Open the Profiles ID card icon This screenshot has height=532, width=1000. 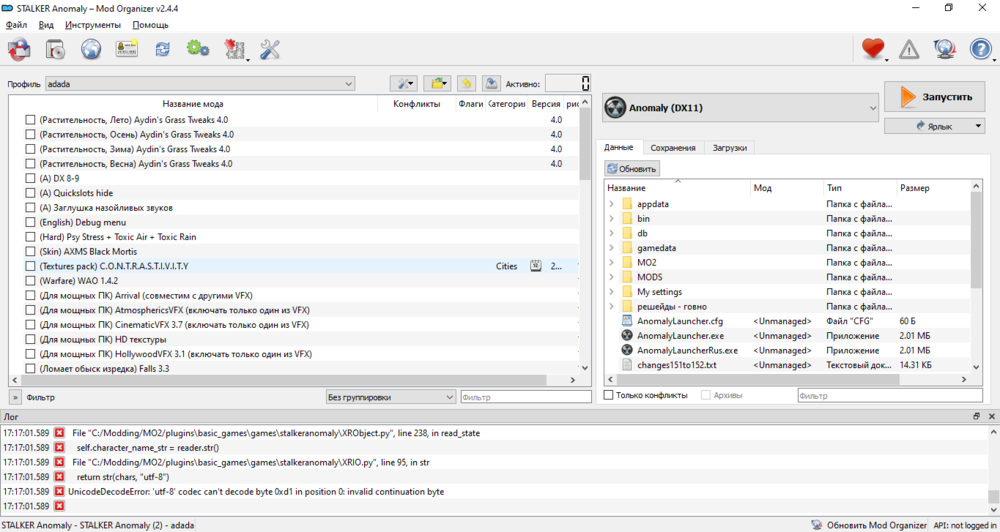pyautogui.click(x=126, y=49)
